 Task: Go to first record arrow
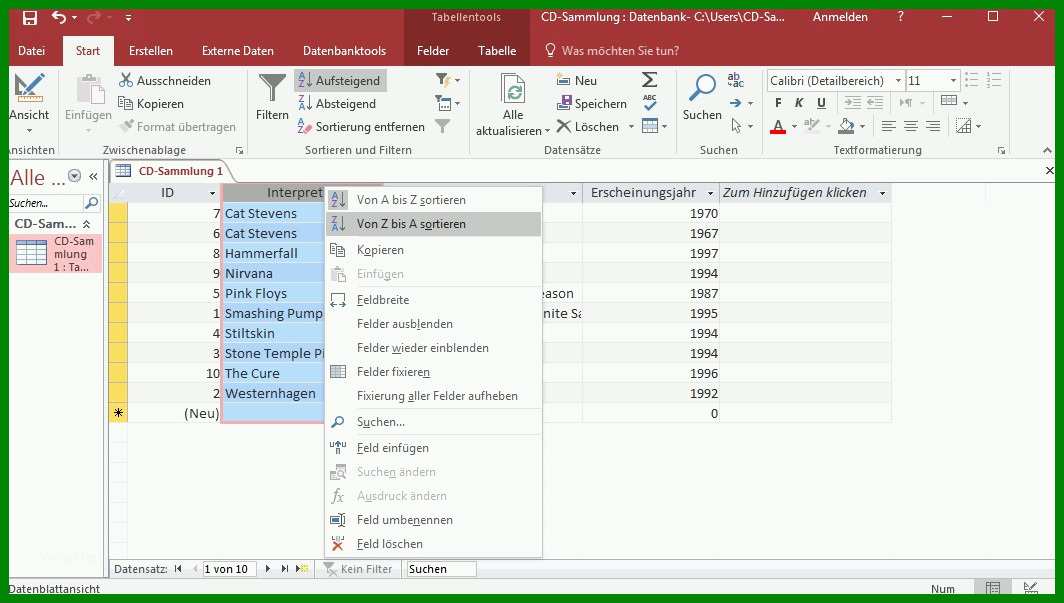[178, 569]
